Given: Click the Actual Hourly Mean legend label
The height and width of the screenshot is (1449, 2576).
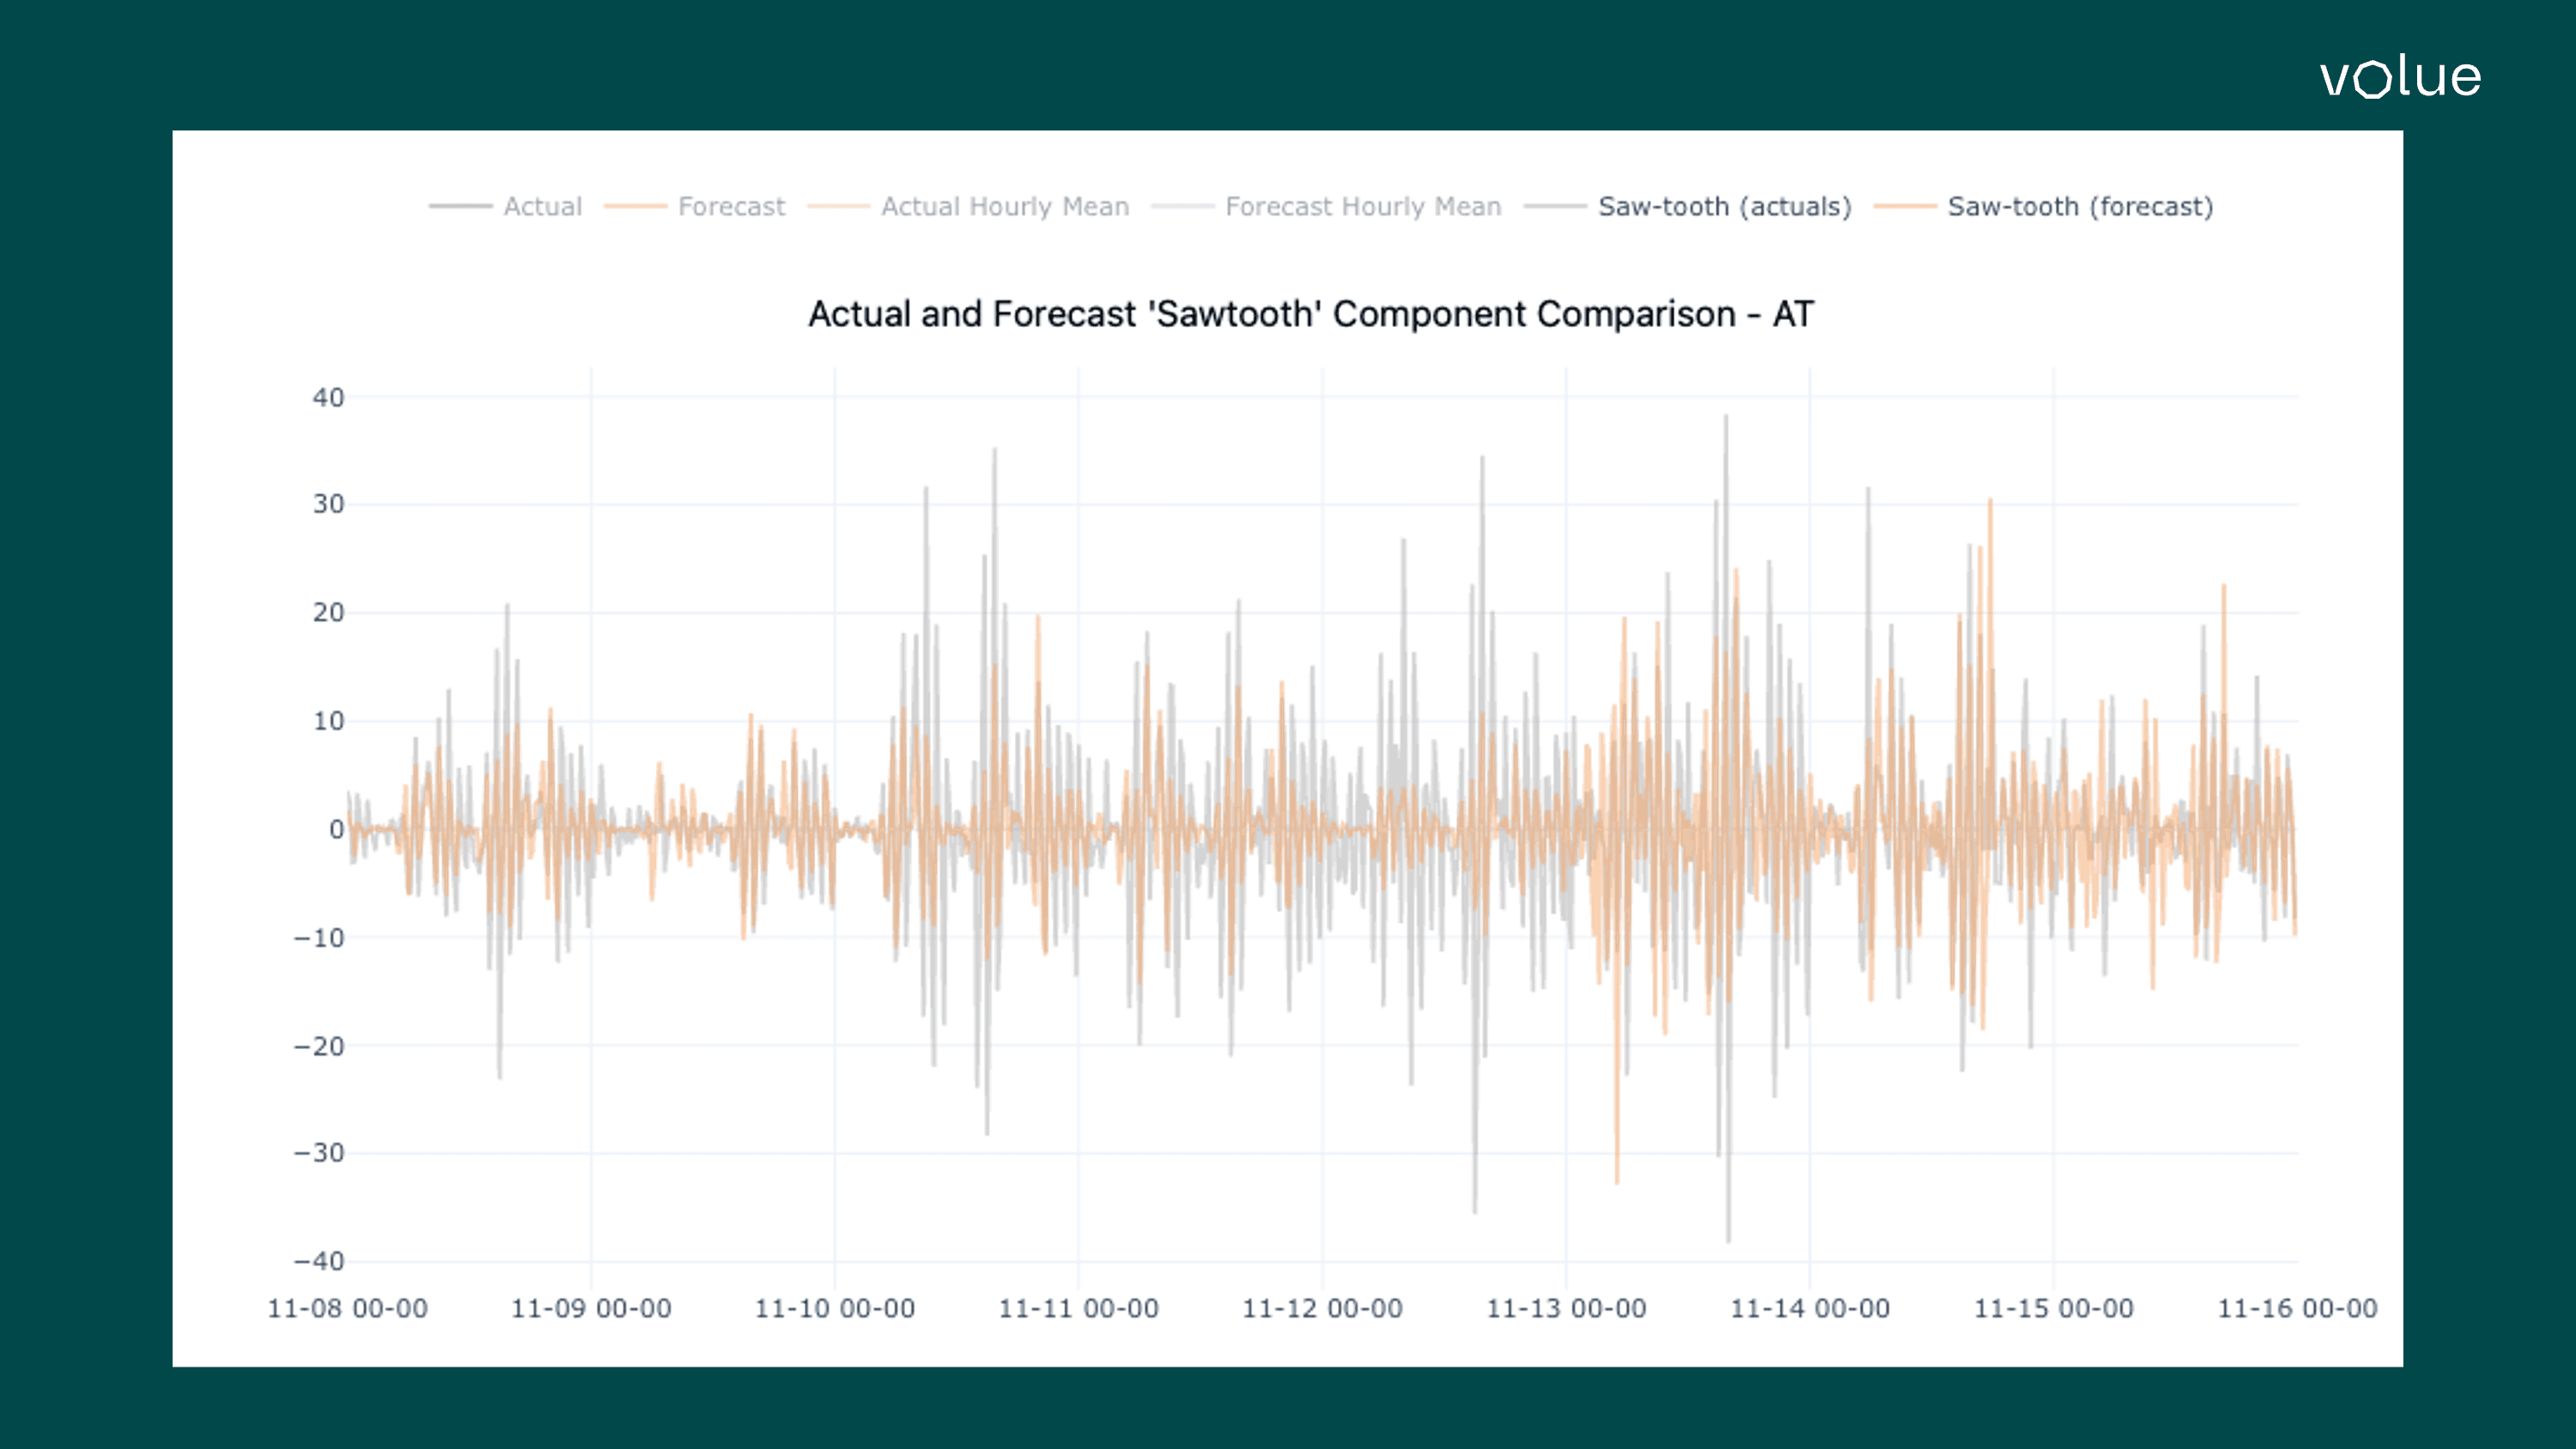Looking at the screenshot, I should click(1004, 207).
